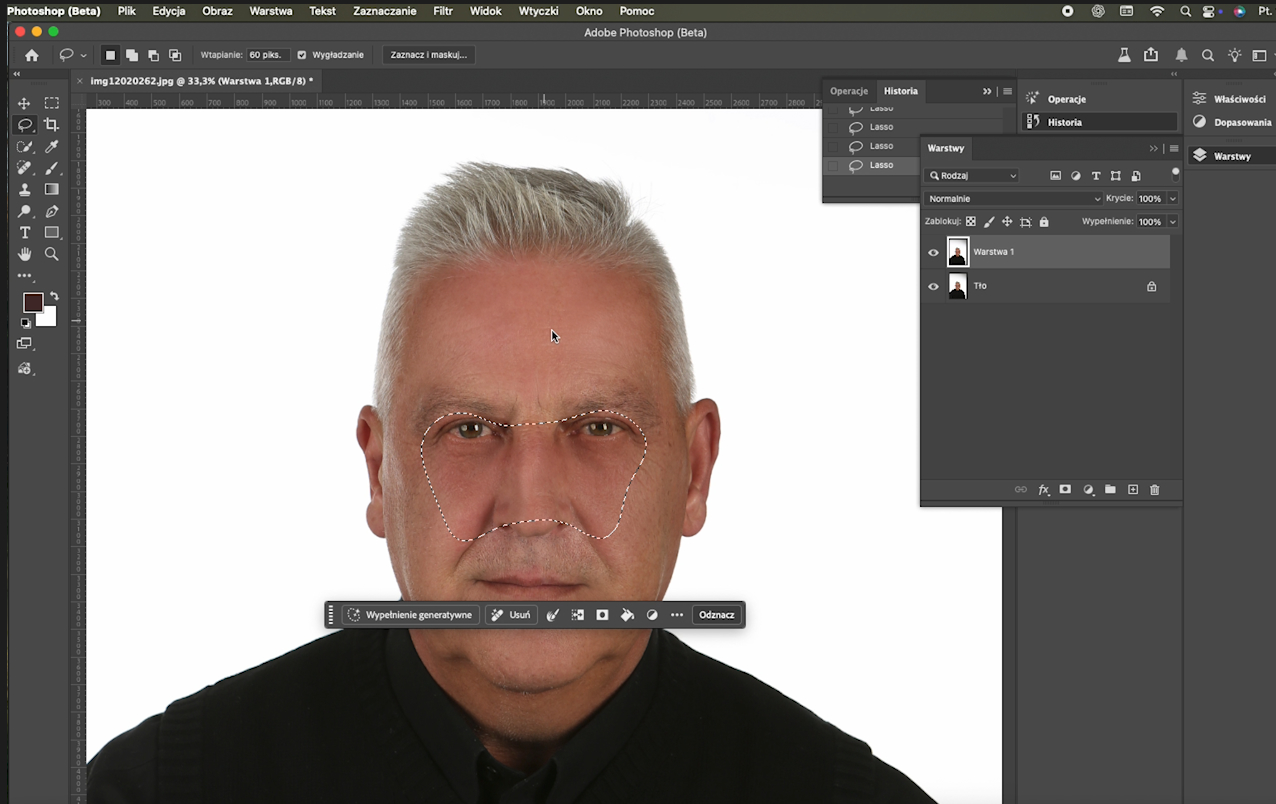Hide Warstwa 1 layer visibility
Screen dimensions: 1276x804
(933, 252)
